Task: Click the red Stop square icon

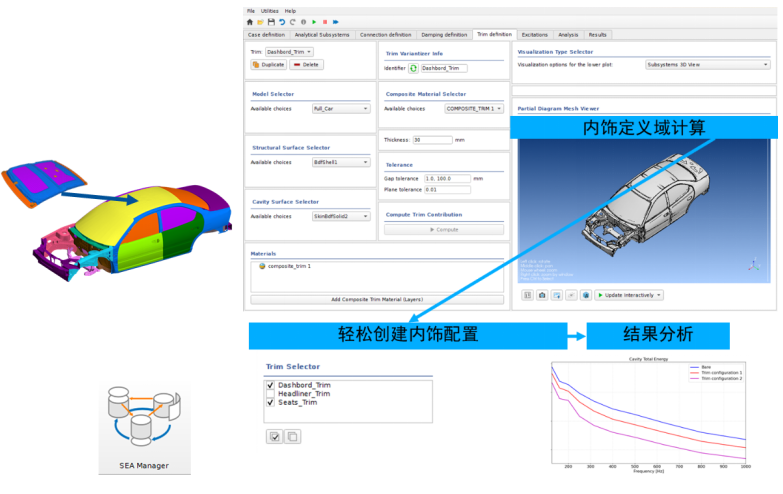Action: (x=325, y=22)
